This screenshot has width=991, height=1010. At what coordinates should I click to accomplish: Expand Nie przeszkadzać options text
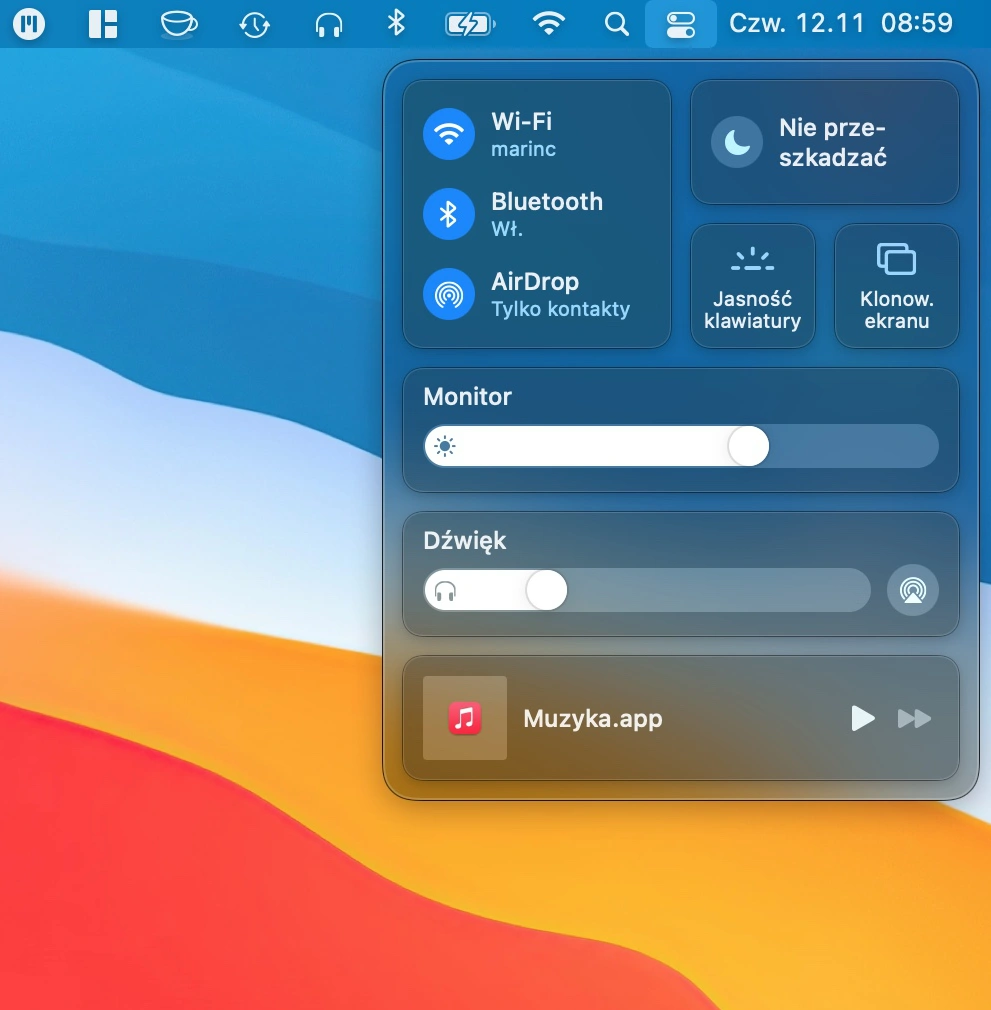coord(833,142)
